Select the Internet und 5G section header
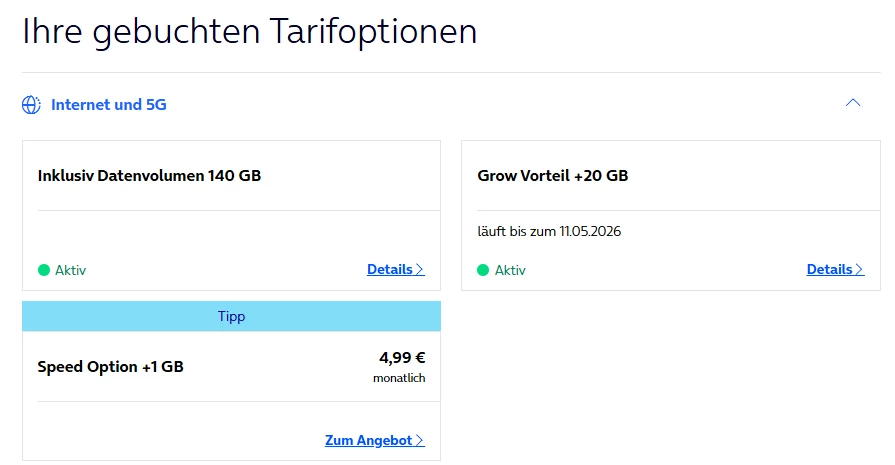The image size is (895, 465). pos(108,104)
